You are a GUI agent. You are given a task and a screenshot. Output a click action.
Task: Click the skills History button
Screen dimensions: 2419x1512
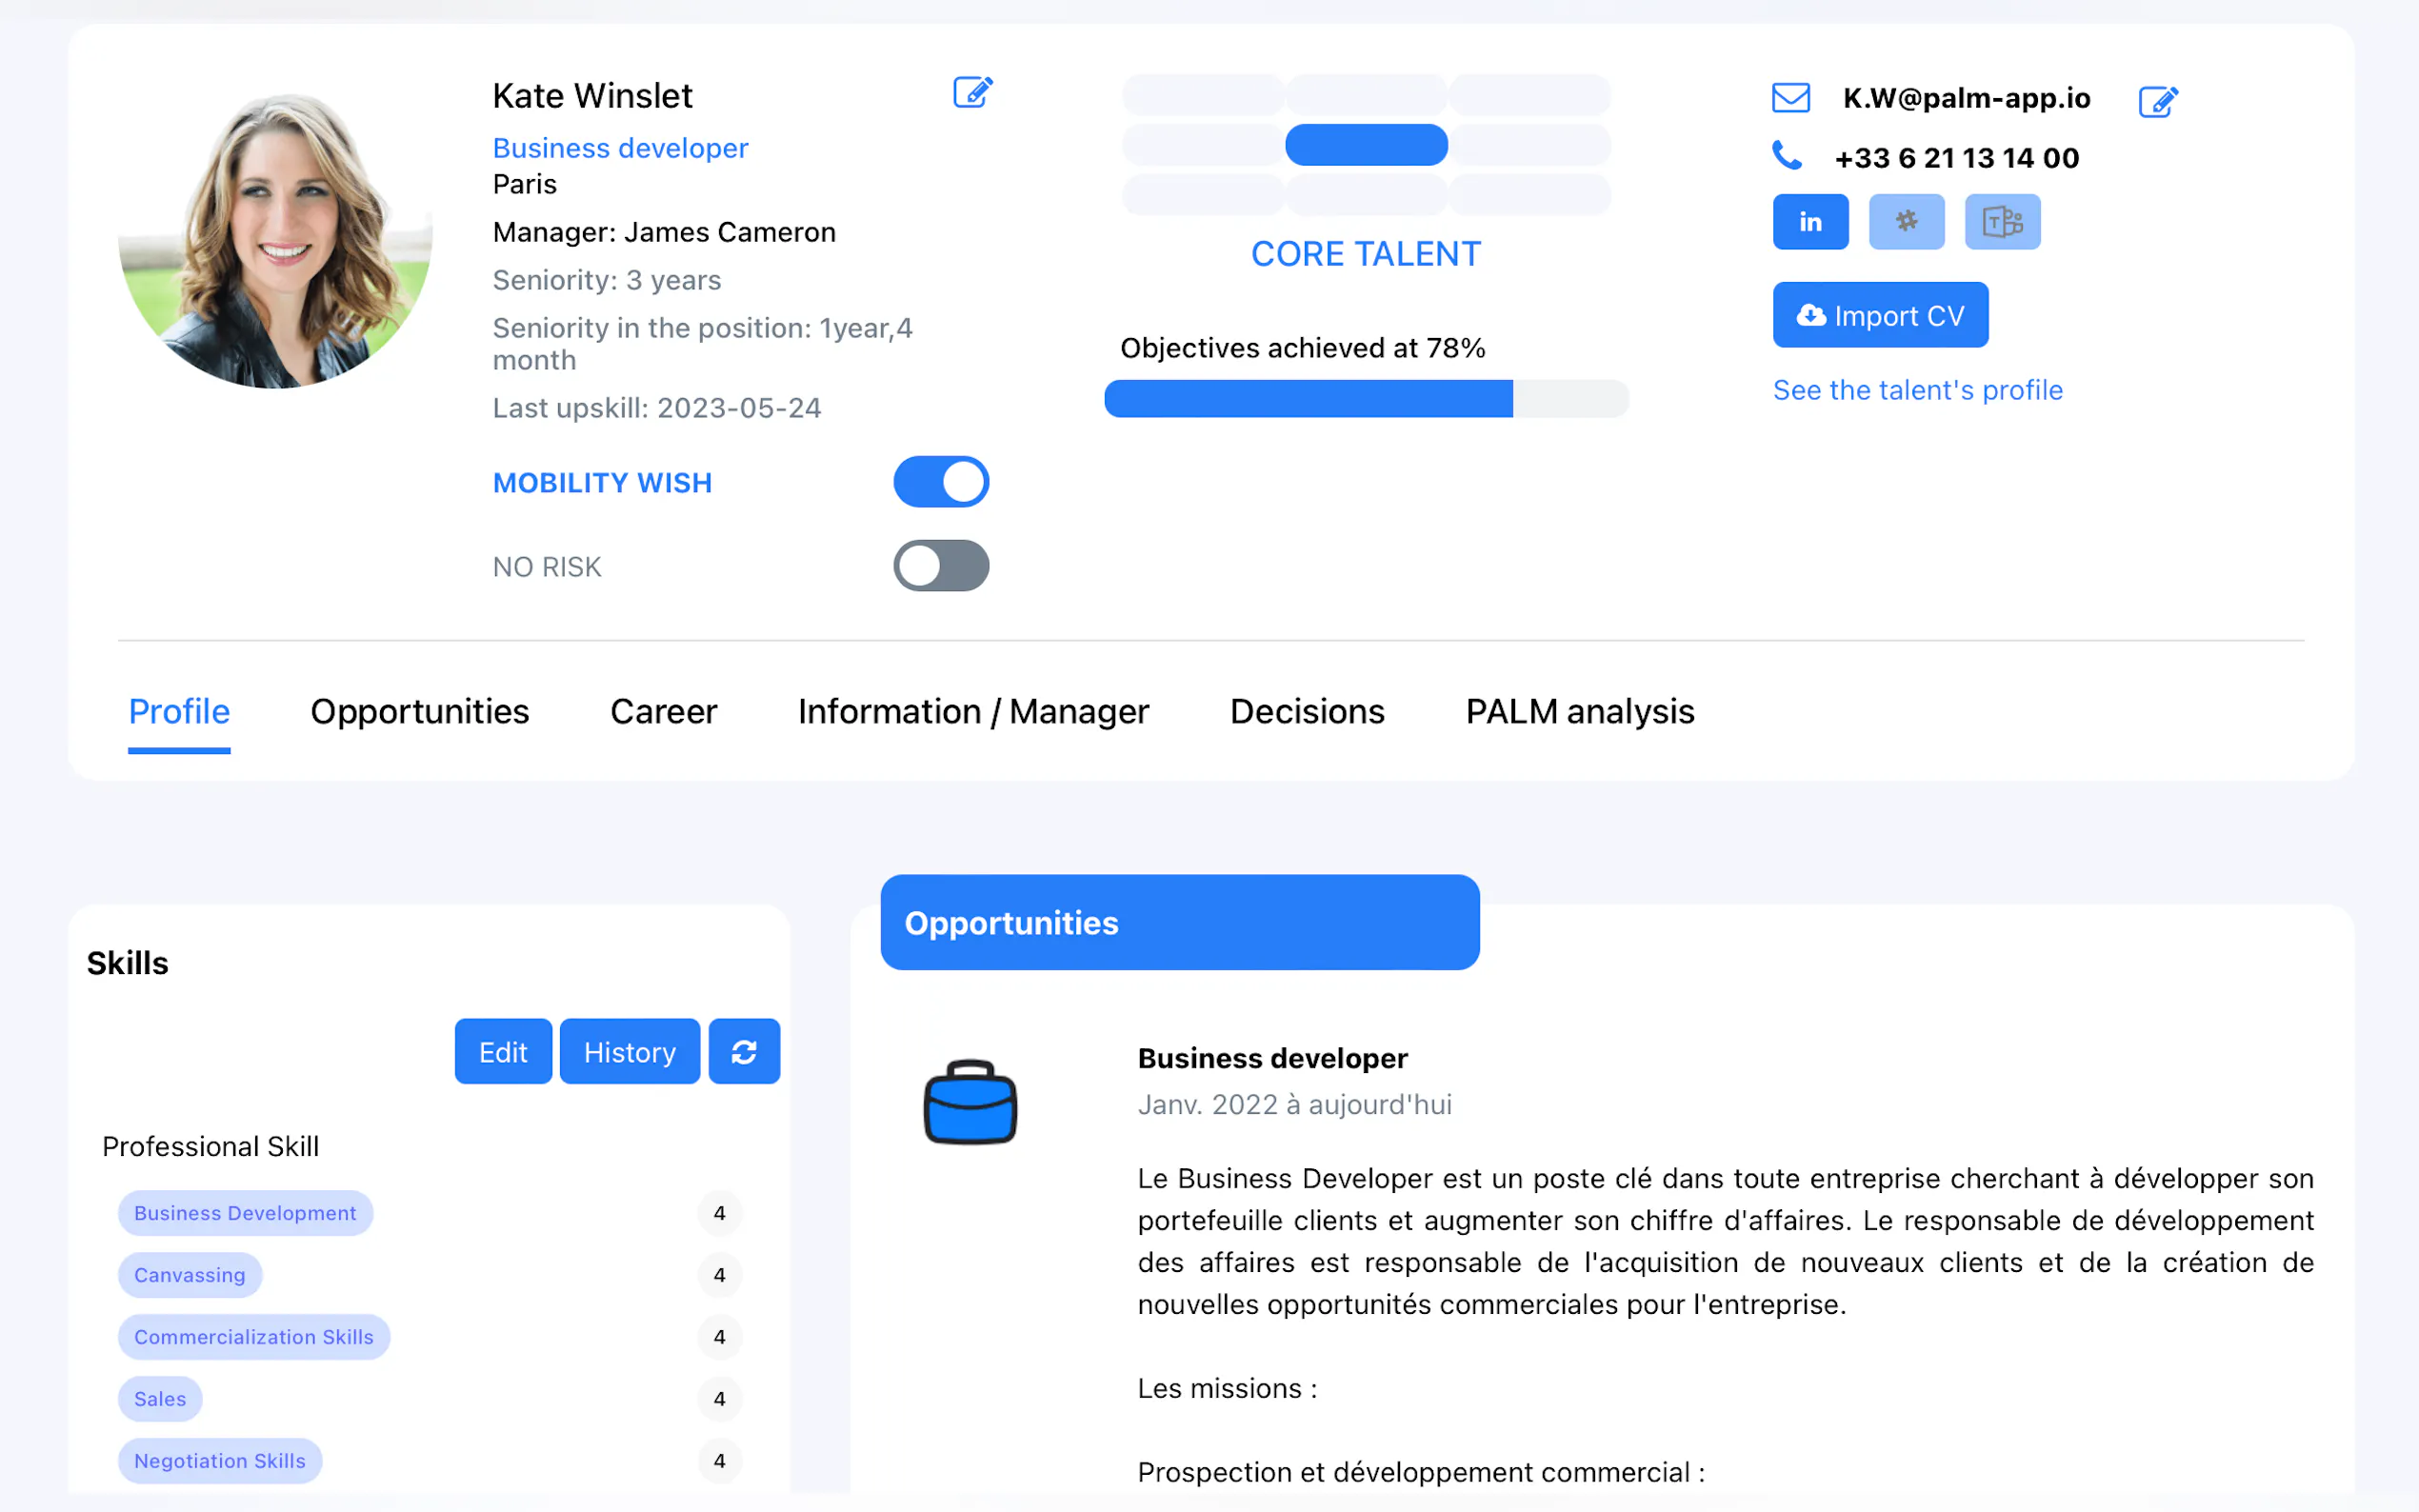[629, 1051]
